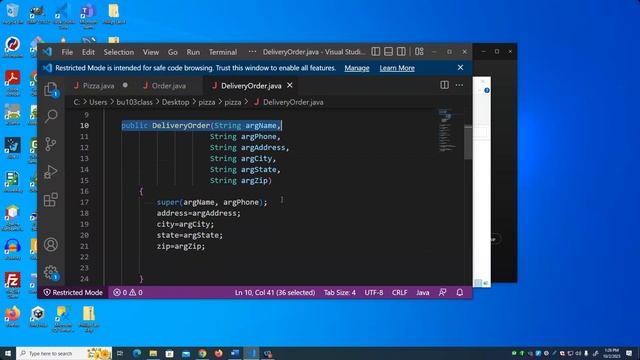Open CRLF end of line picker
This screenshot has height=360, width=640.
point(399,292)
